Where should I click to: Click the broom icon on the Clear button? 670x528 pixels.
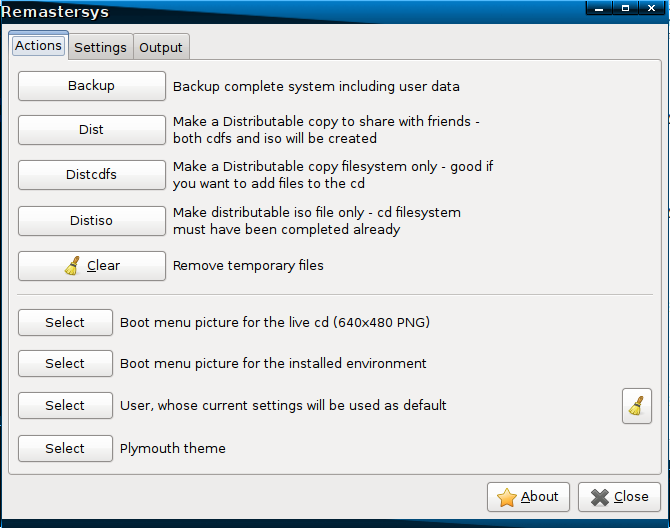72,266
